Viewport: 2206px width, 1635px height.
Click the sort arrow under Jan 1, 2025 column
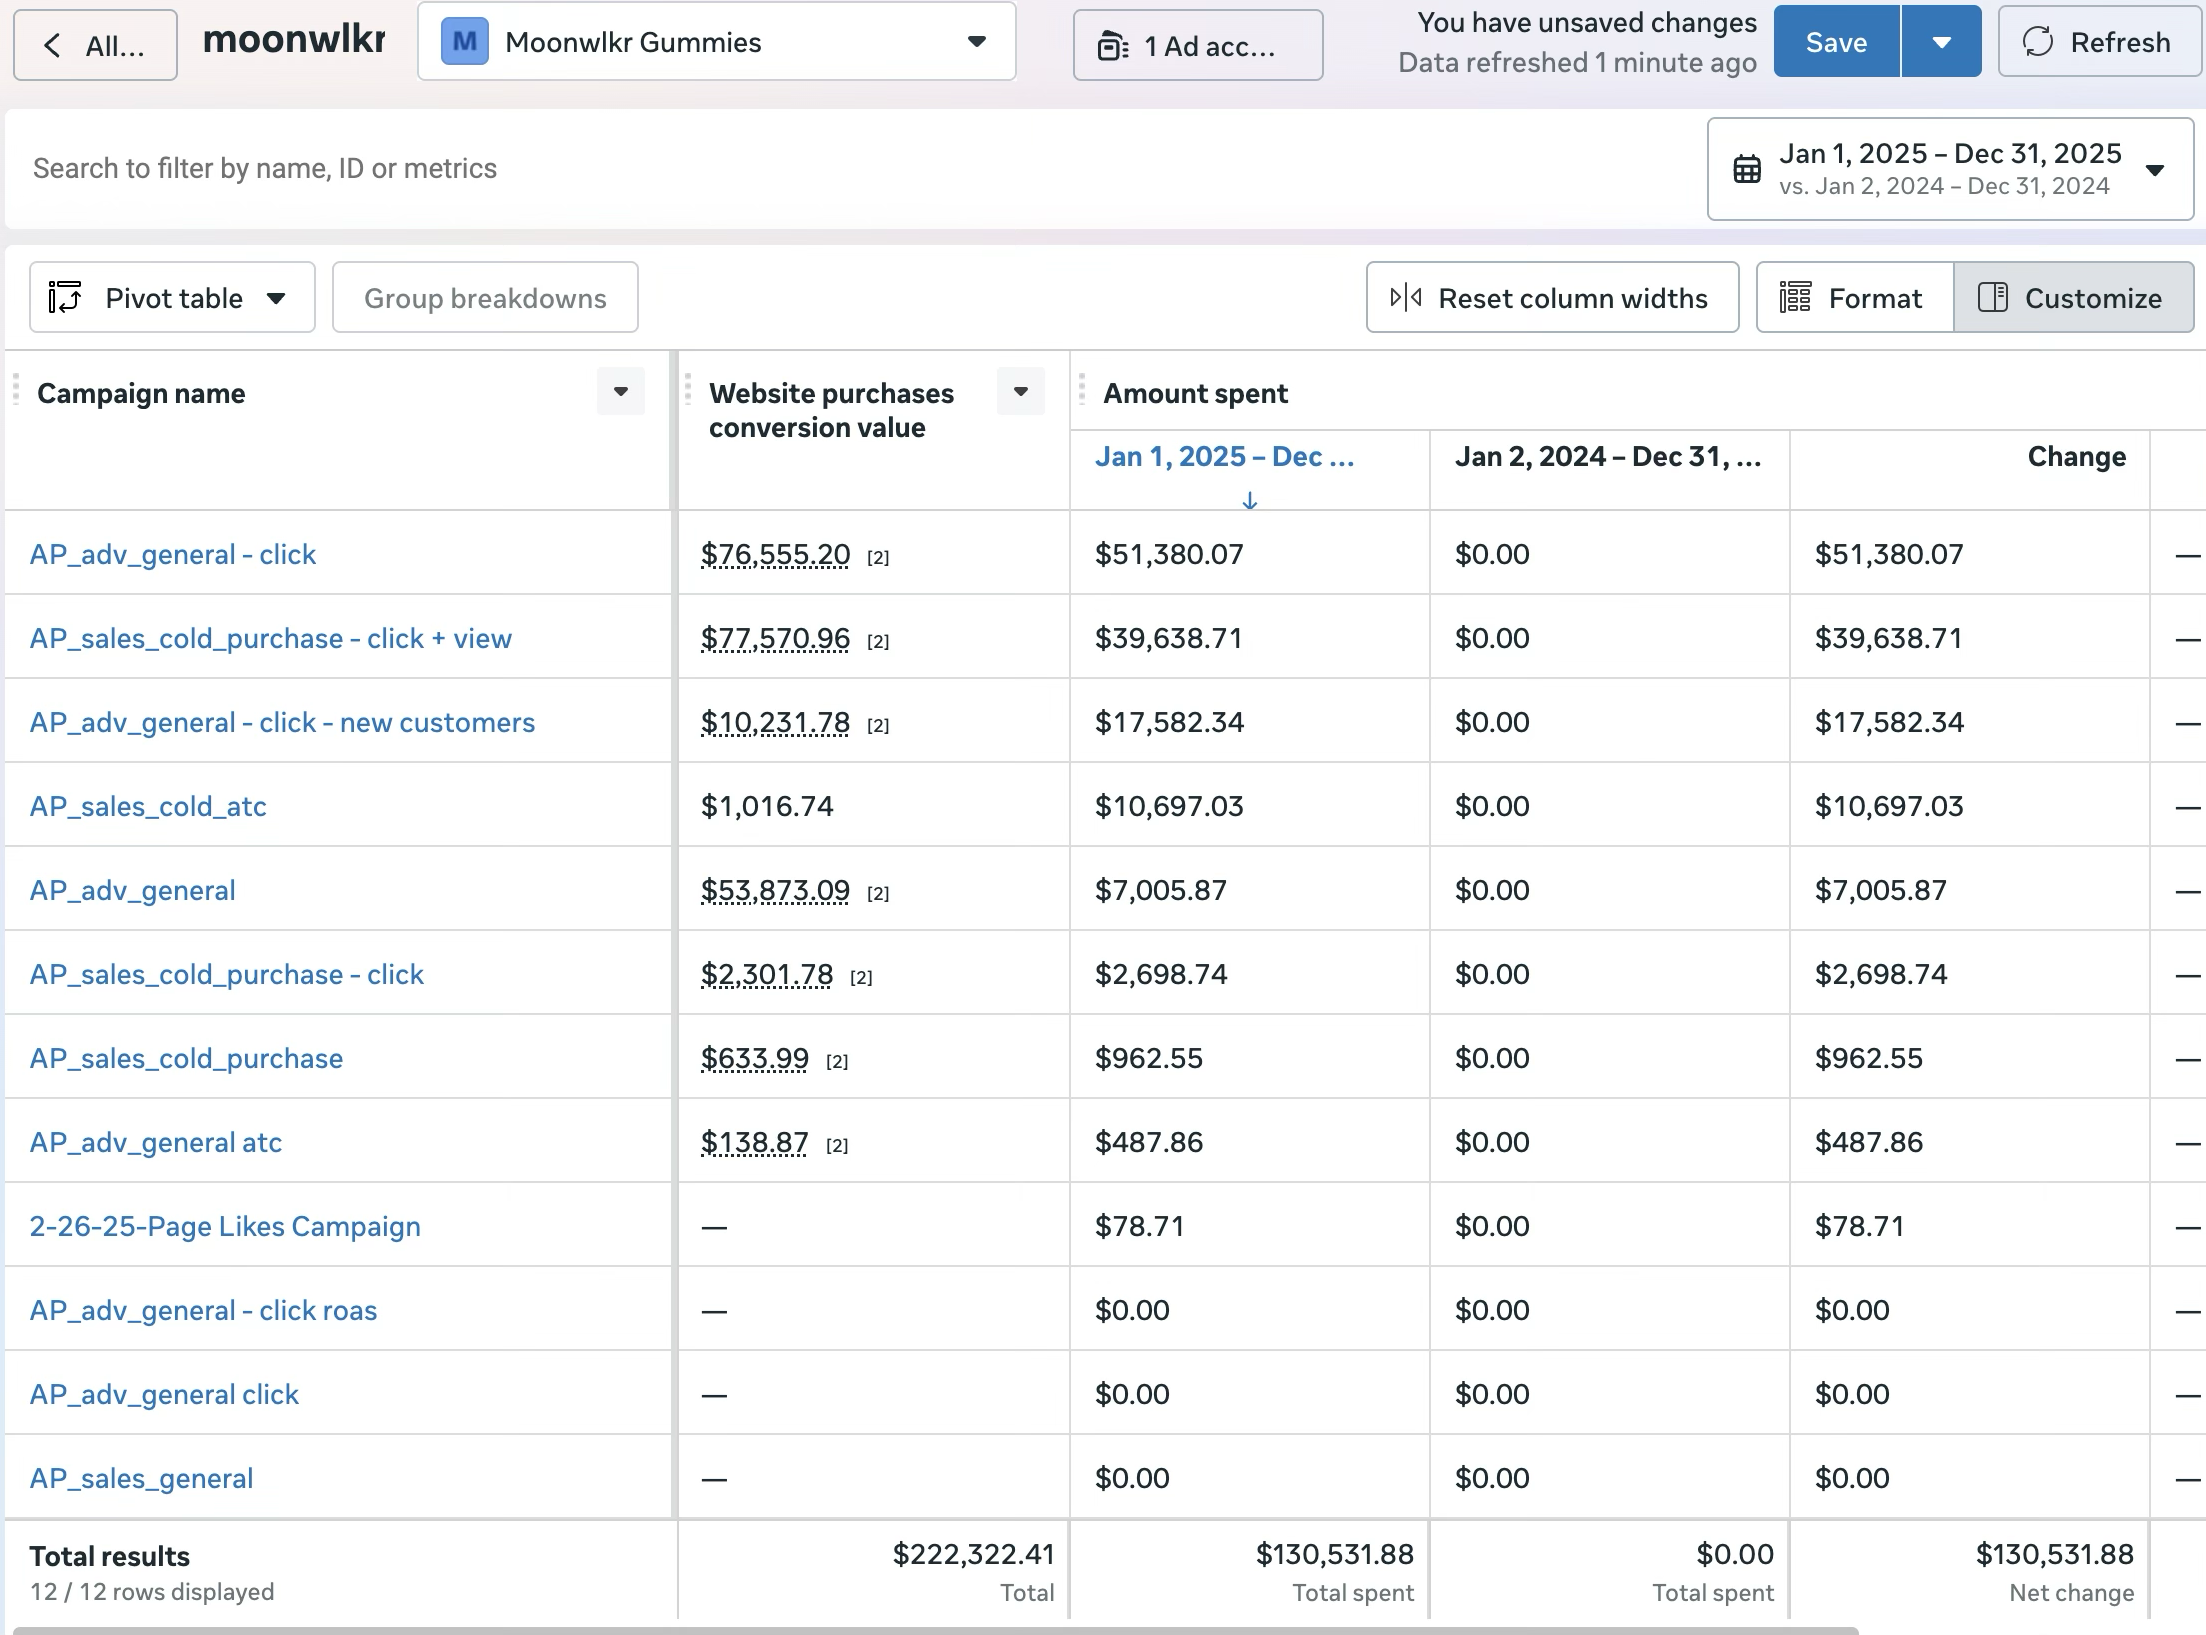(1249, 500)
